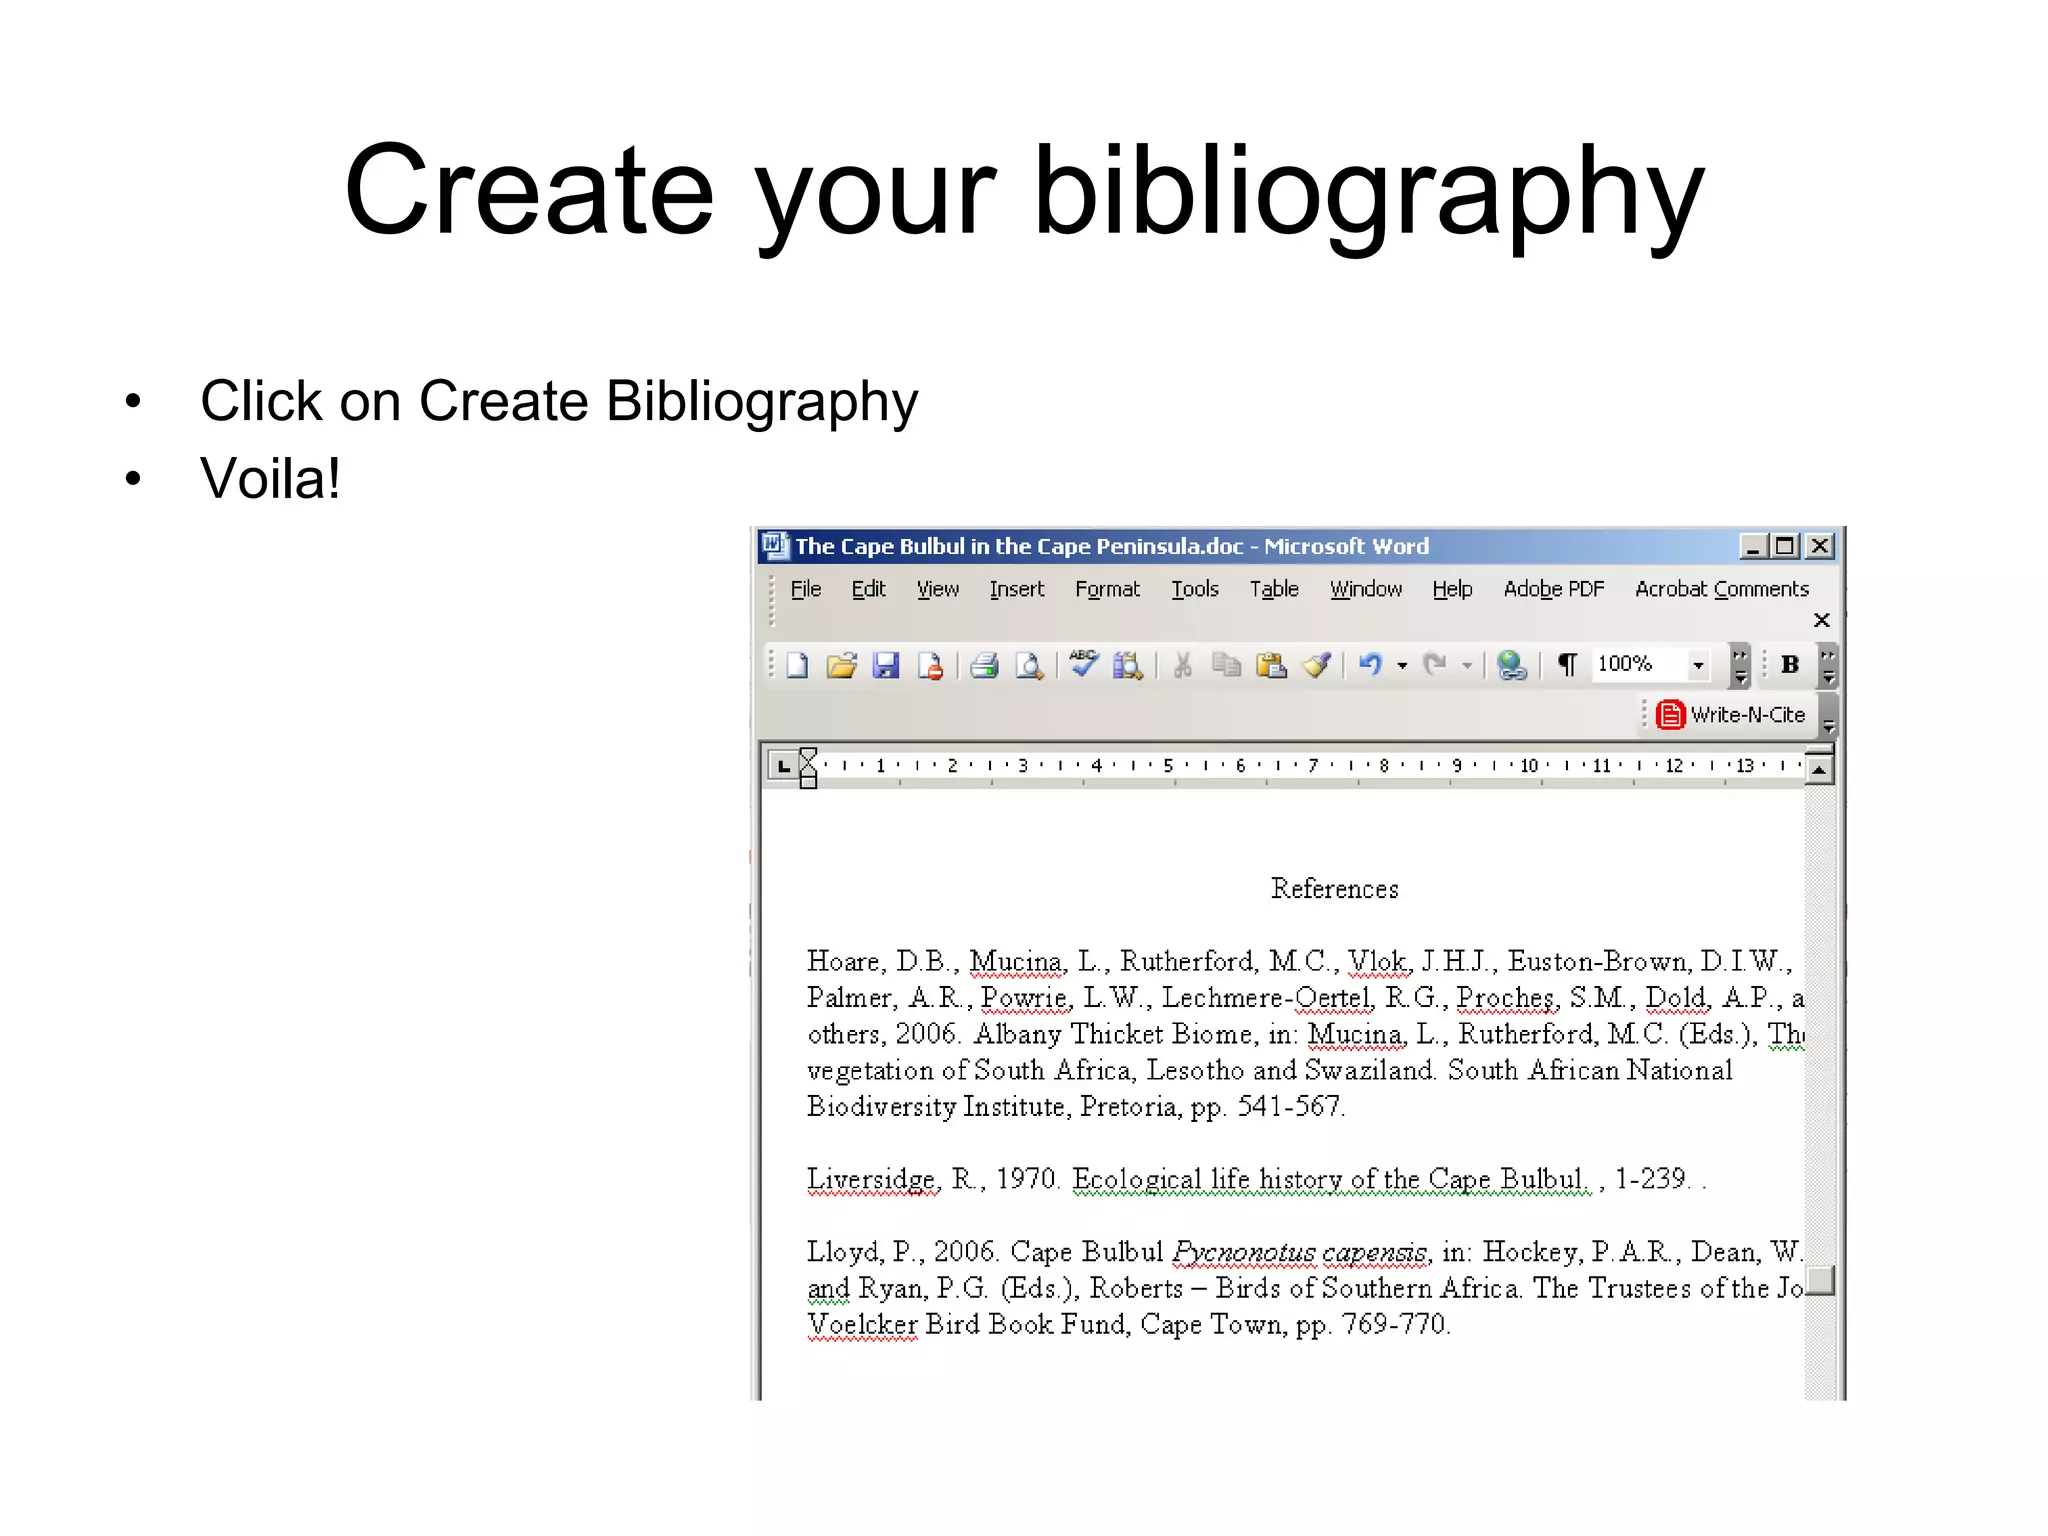Close the Microsoft Word window

[1820, 546]
